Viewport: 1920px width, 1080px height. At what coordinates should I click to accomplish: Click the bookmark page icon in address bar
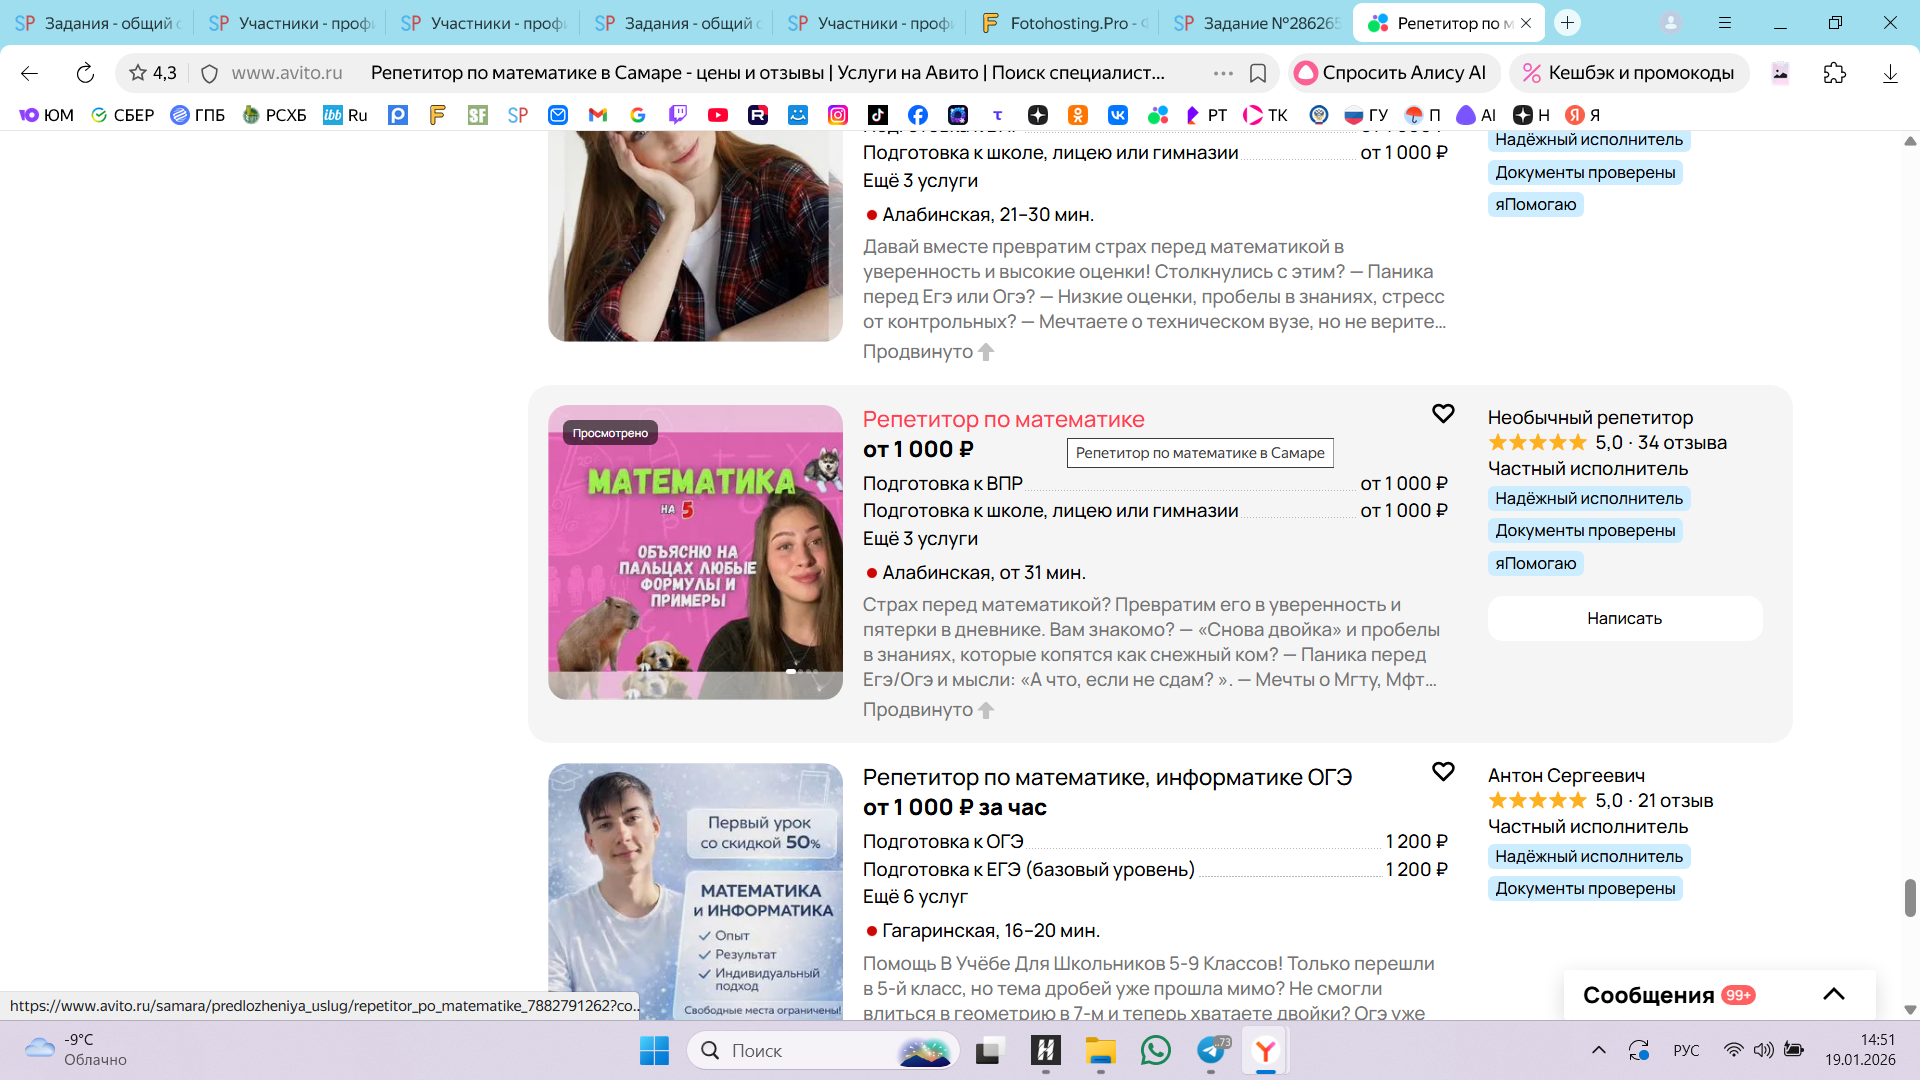[1258, 73]
